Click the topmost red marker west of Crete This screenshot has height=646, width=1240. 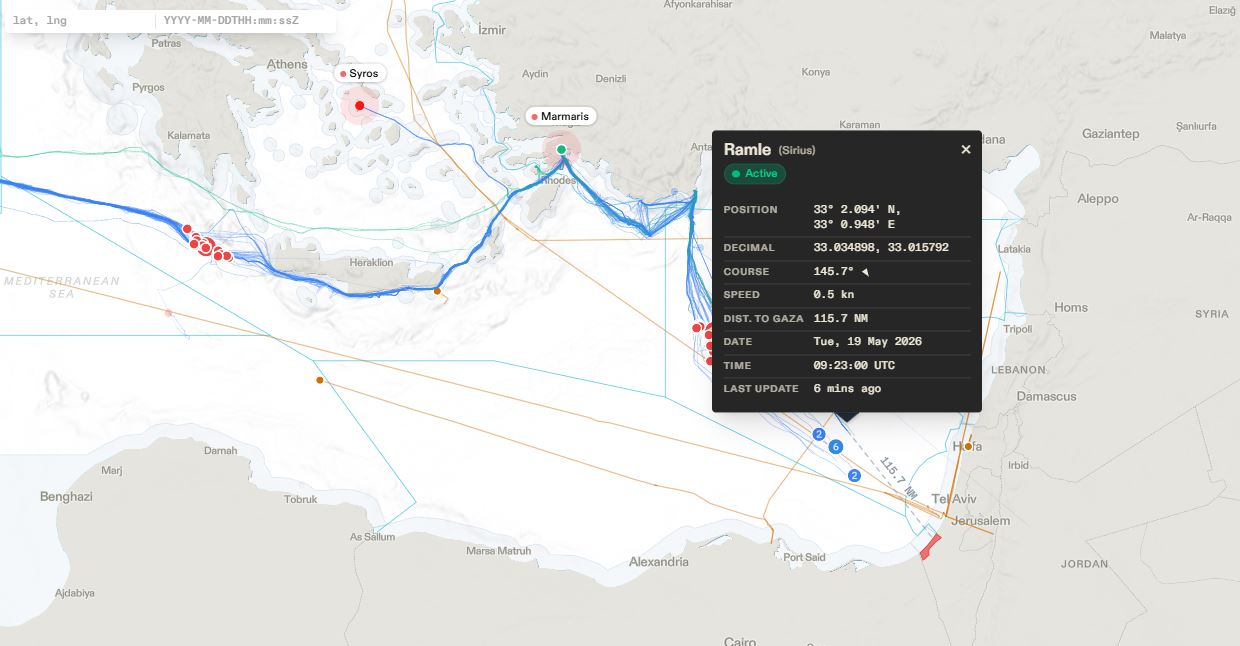tap(187, 229)
